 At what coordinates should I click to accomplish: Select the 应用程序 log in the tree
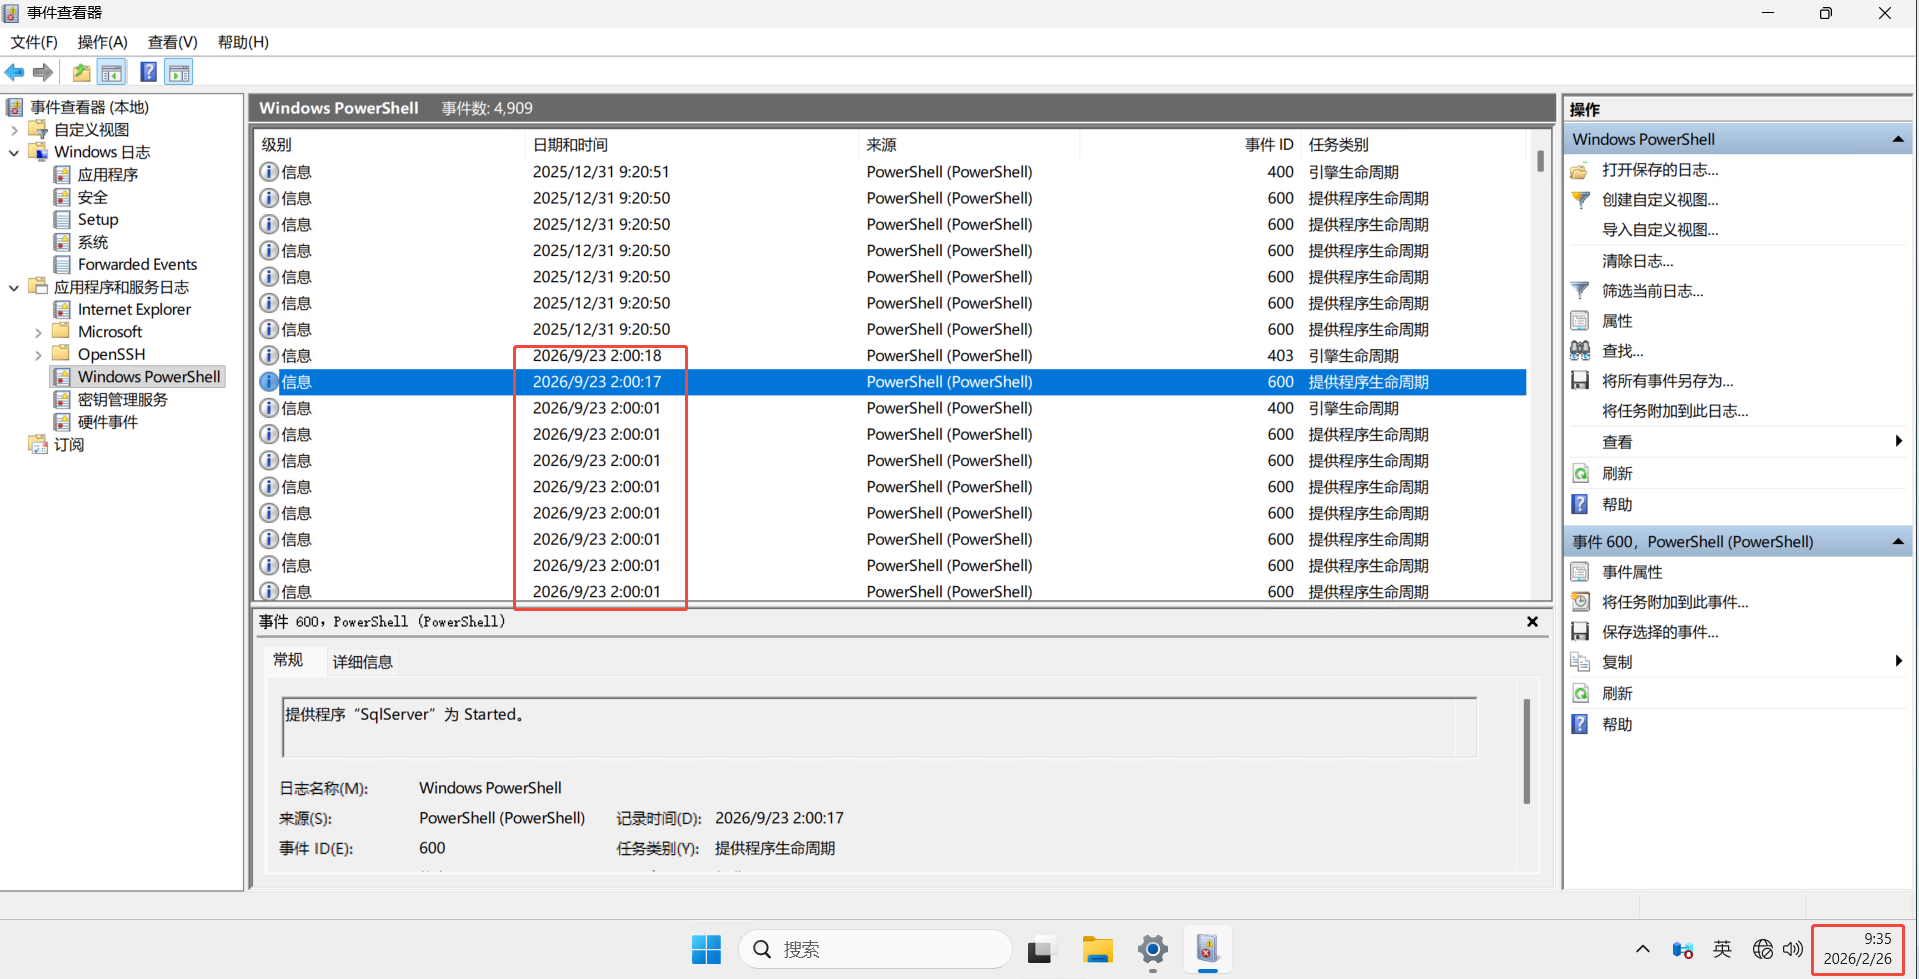108,175
